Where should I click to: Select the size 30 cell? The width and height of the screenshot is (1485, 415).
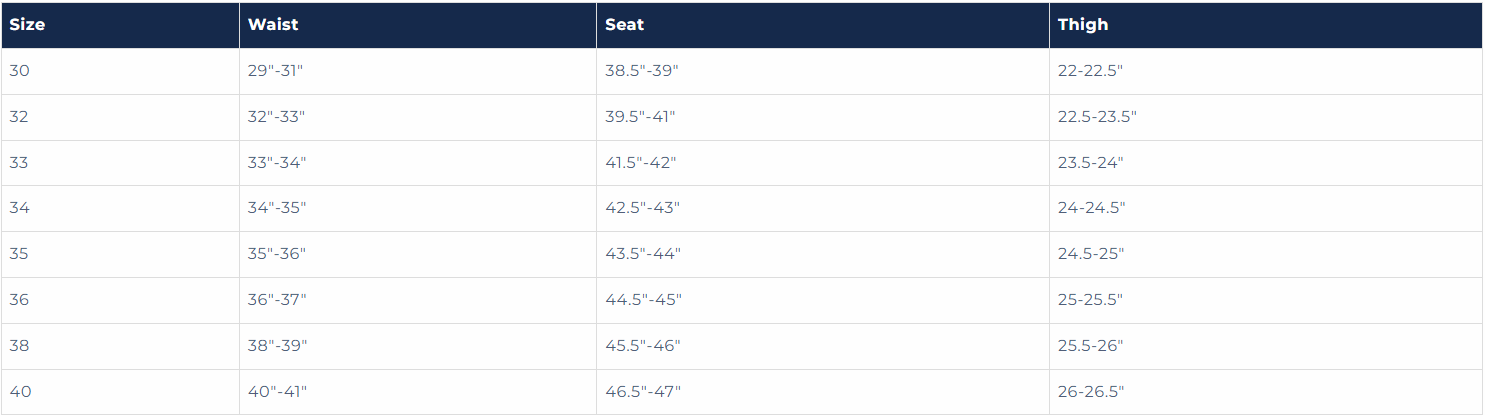[x=19, y=71]
